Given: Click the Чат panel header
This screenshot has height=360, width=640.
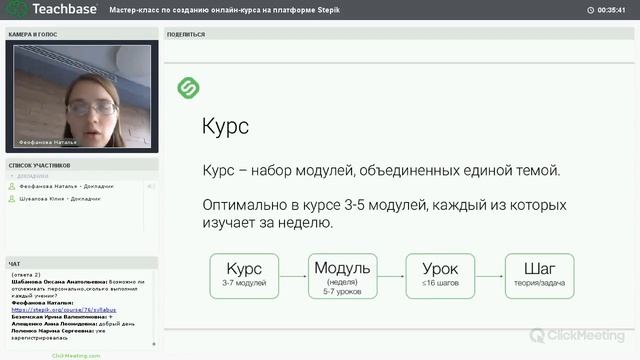Looking at the screenshot, I should 82,264.
